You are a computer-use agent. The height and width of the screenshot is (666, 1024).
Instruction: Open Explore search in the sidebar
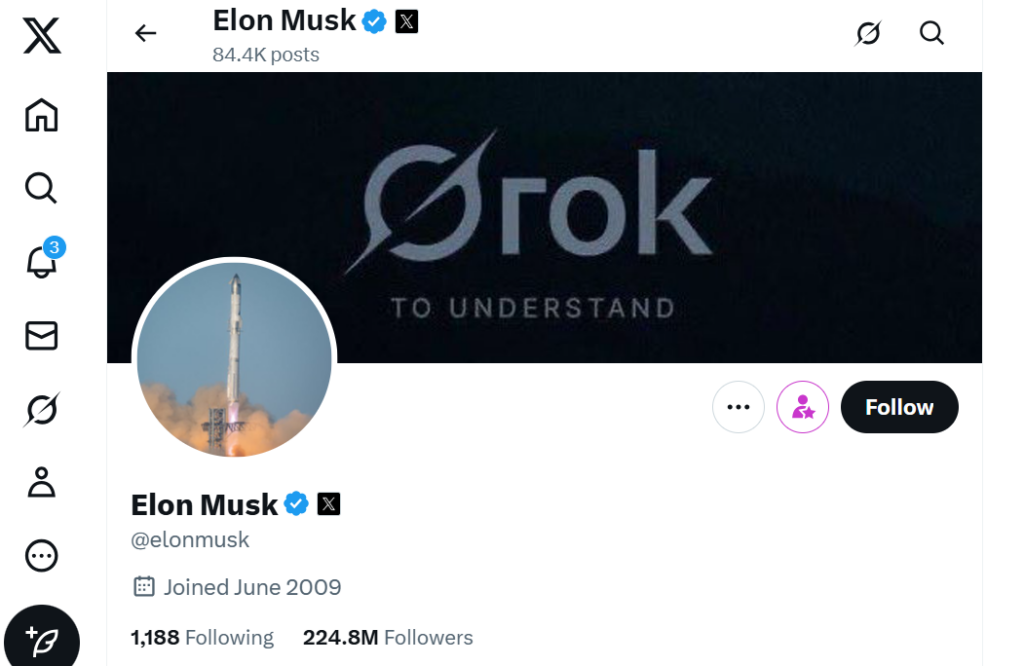[41, 187]
